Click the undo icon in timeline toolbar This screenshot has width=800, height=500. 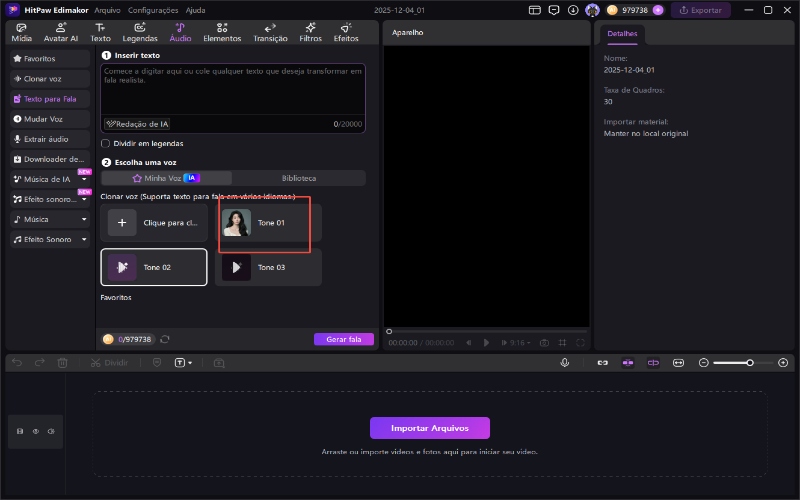[x=17, y=363]
